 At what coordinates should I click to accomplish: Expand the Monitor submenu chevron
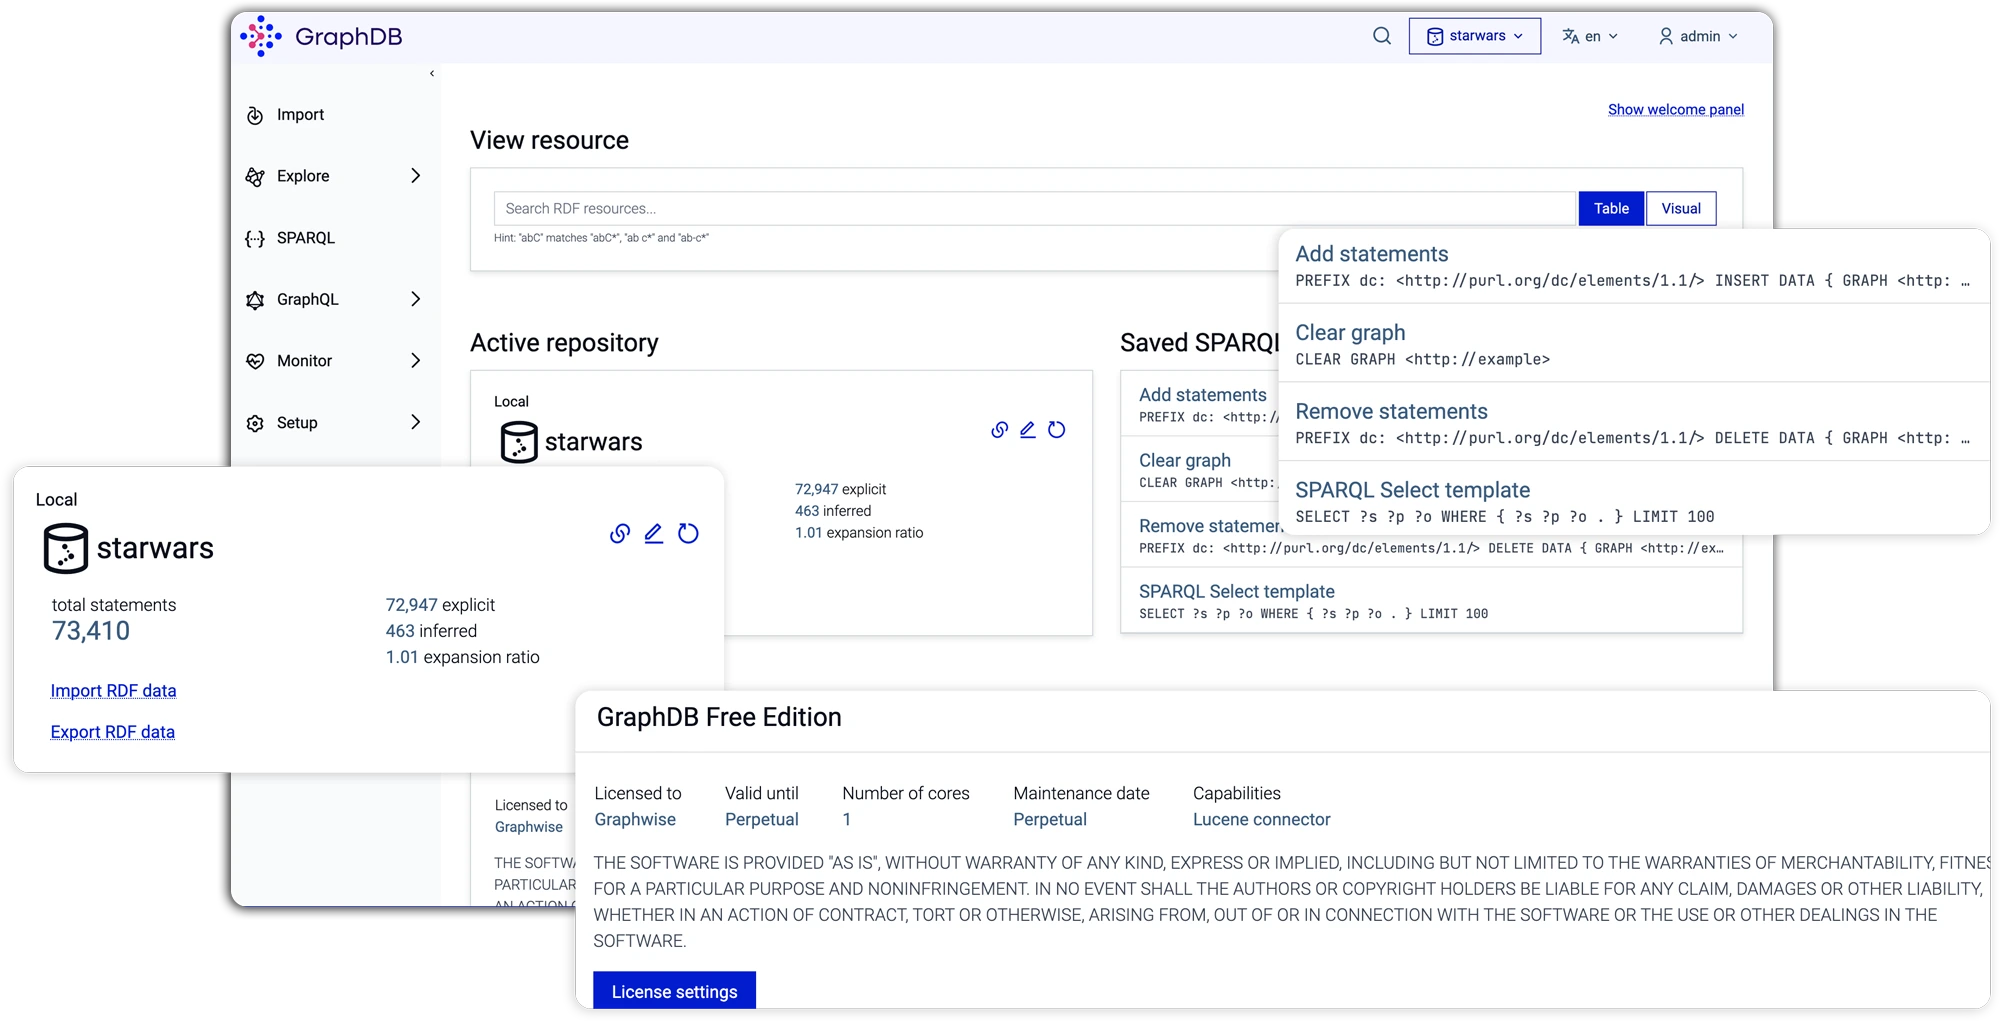(x=416, y=360)
